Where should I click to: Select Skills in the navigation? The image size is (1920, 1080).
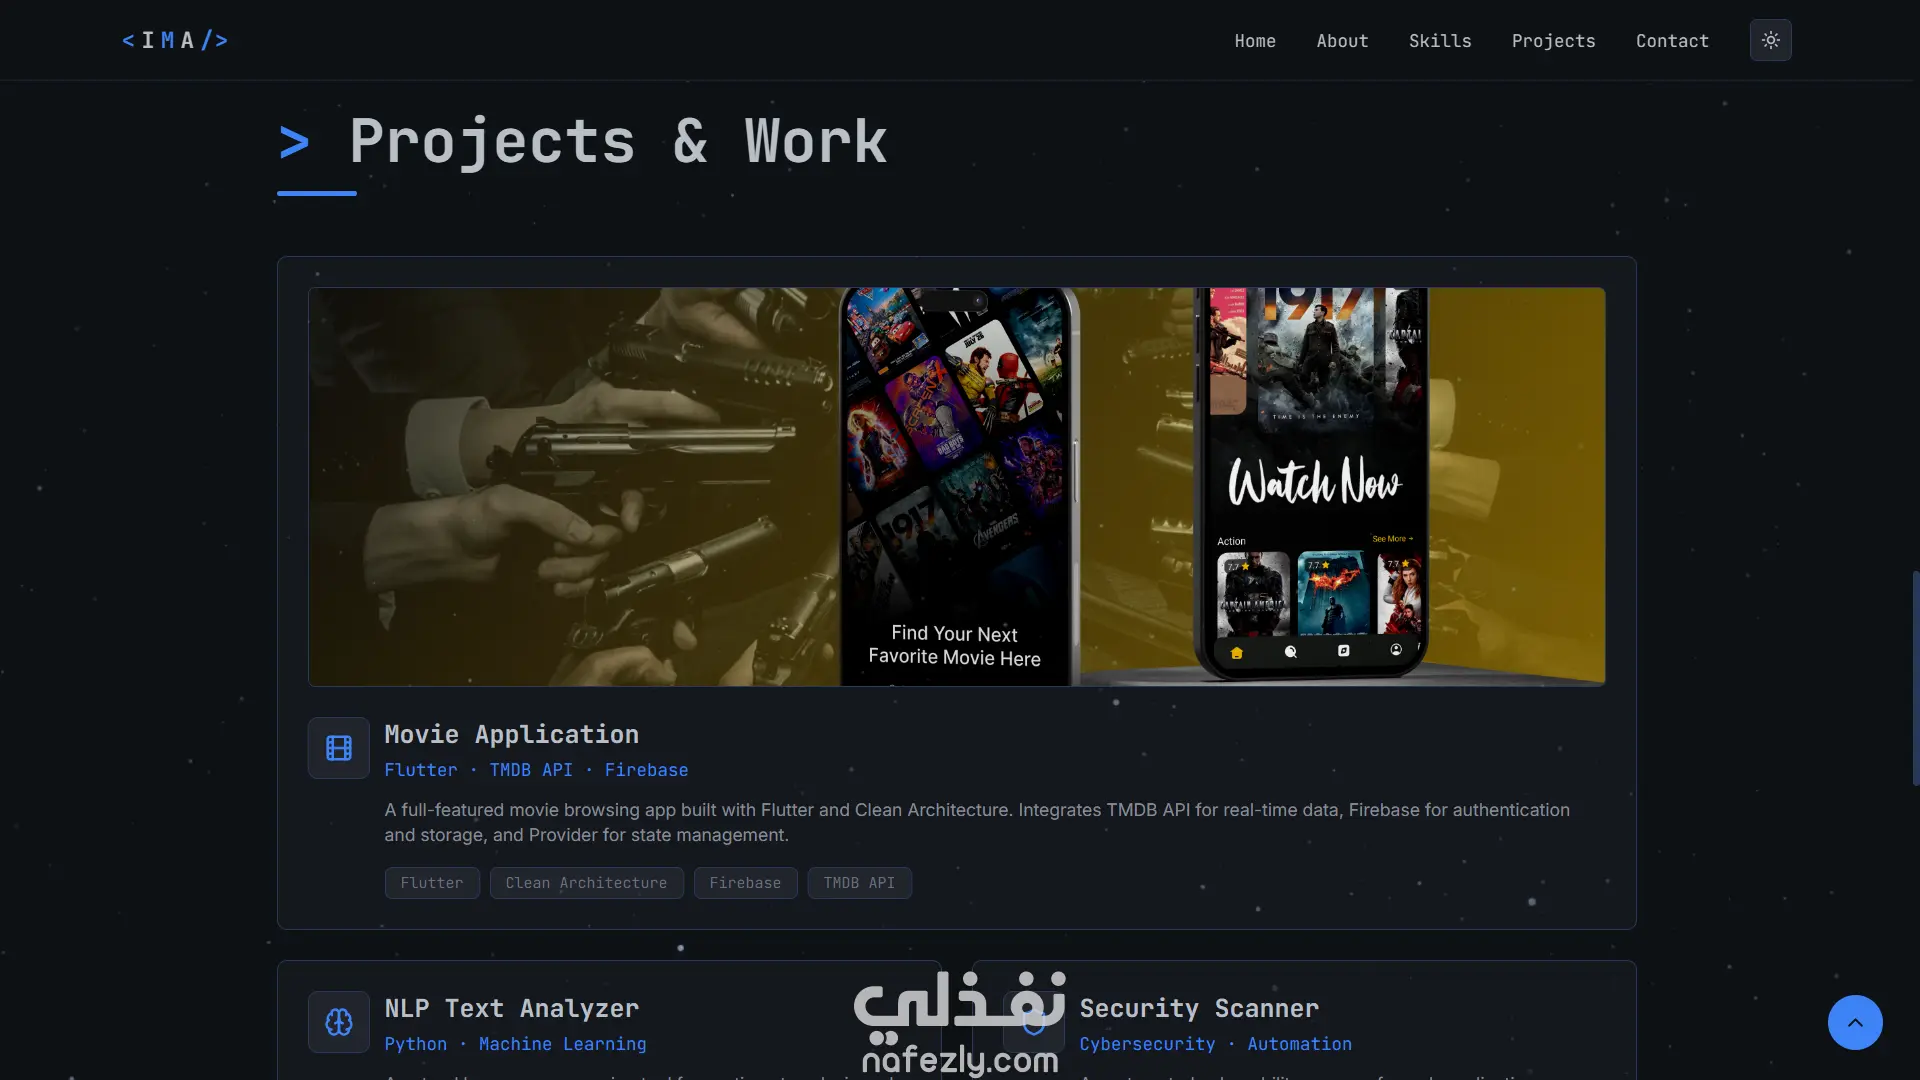pos(1440,41)
